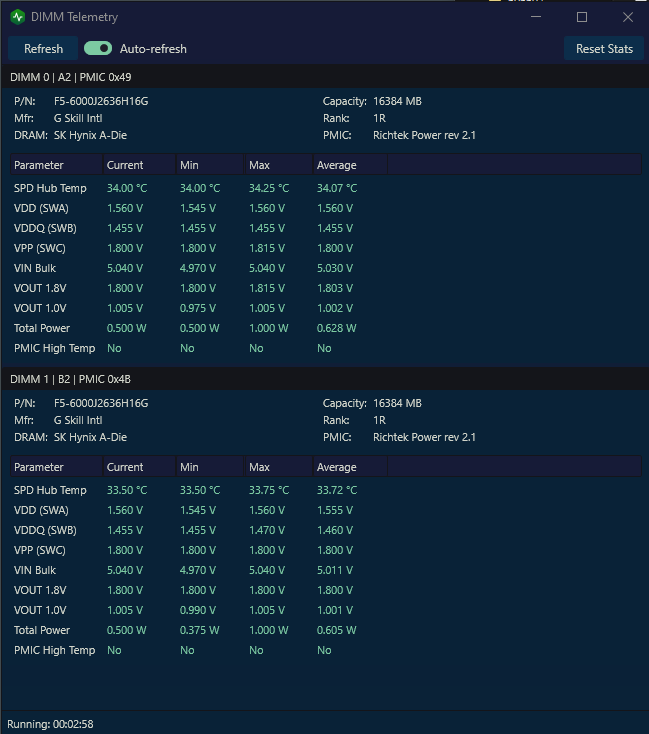Click the DIMM 0 Average column header

click(x=350, y=165)
